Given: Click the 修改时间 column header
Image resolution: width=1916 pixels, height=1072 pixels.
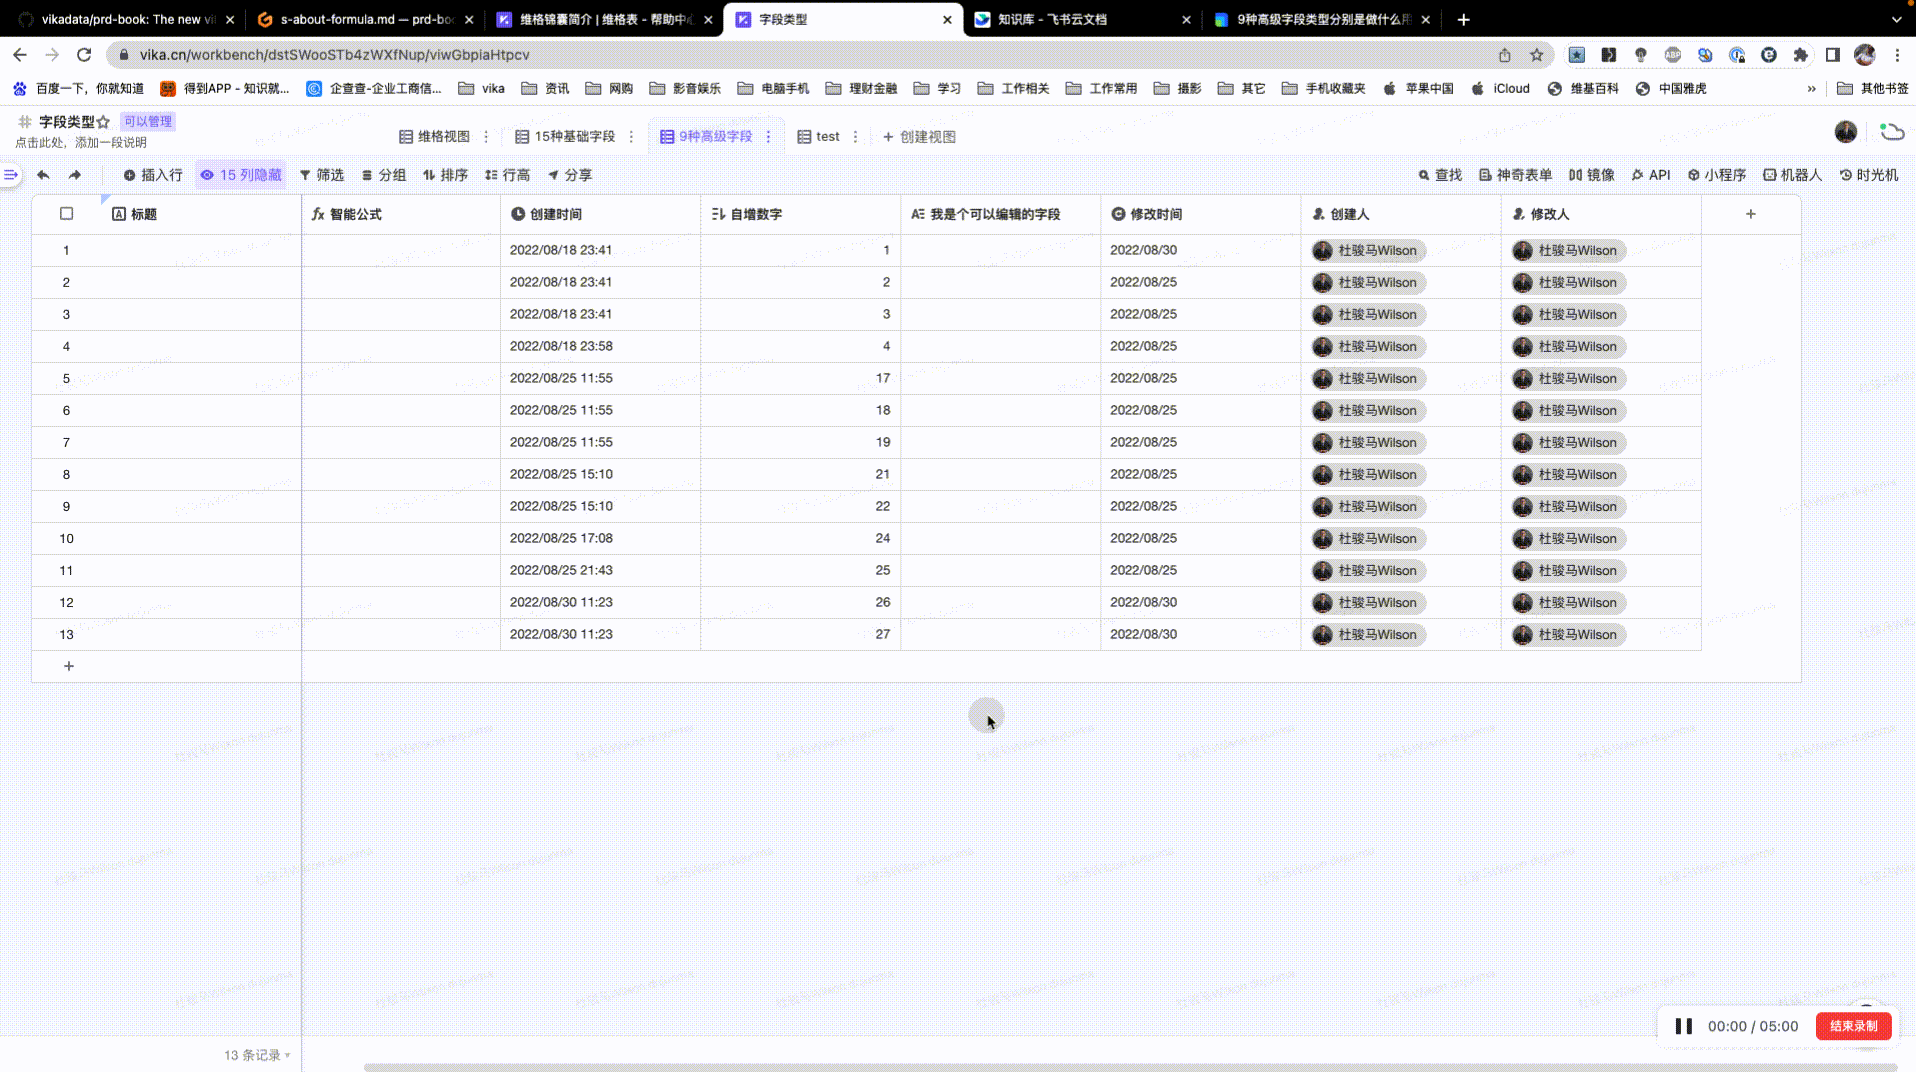Looking at the screenshot, I should (x=1201, y=214).
